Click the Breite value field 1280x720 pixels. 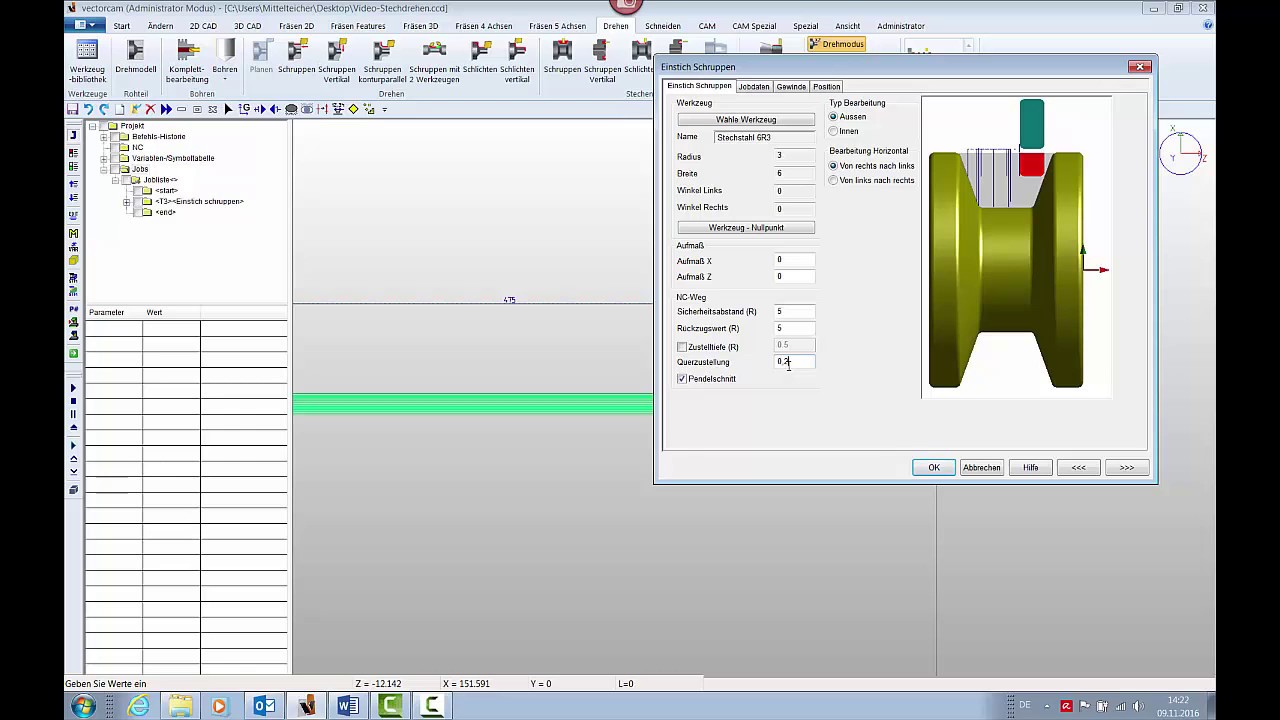click(795, 174)
